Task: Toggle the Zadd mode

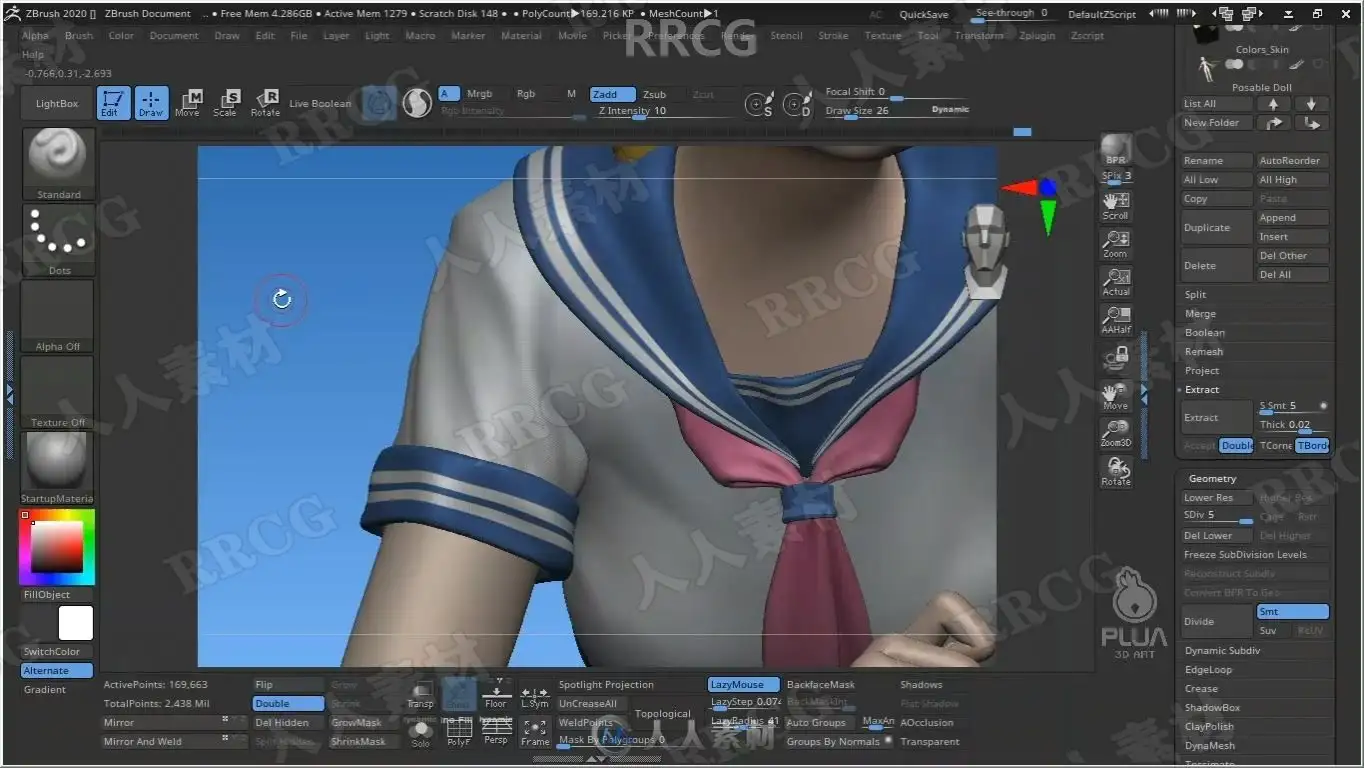Action: pos(612,94)
